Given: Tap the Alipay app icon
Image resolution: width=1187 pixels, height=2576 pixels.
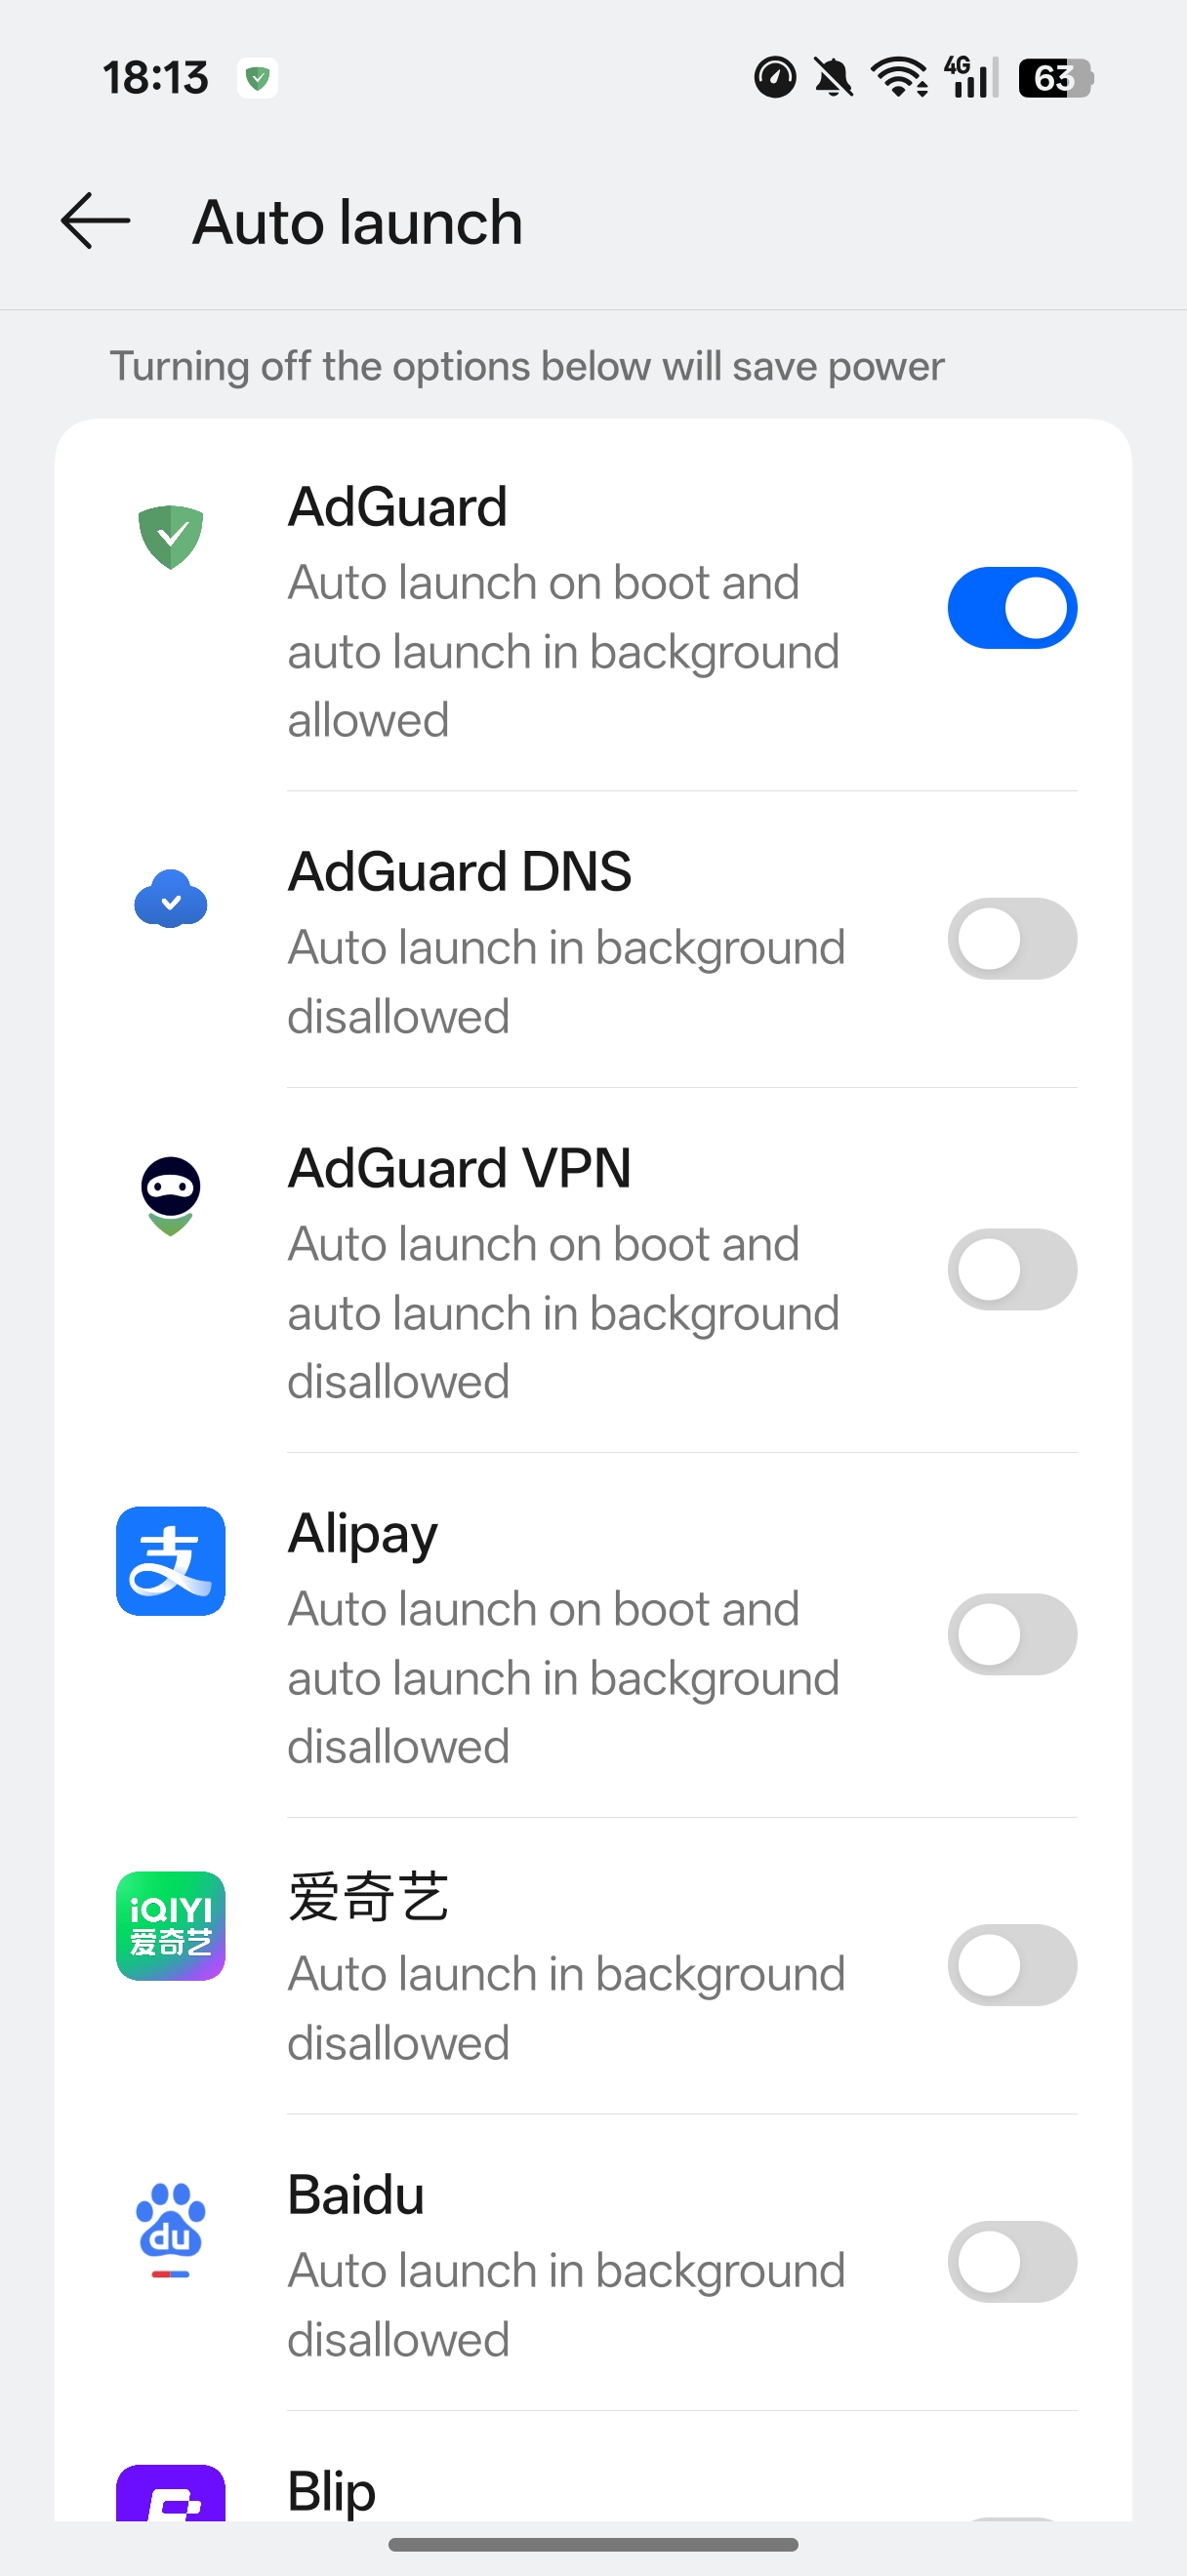Looking at the screenshot, I should coord(170,1561).
